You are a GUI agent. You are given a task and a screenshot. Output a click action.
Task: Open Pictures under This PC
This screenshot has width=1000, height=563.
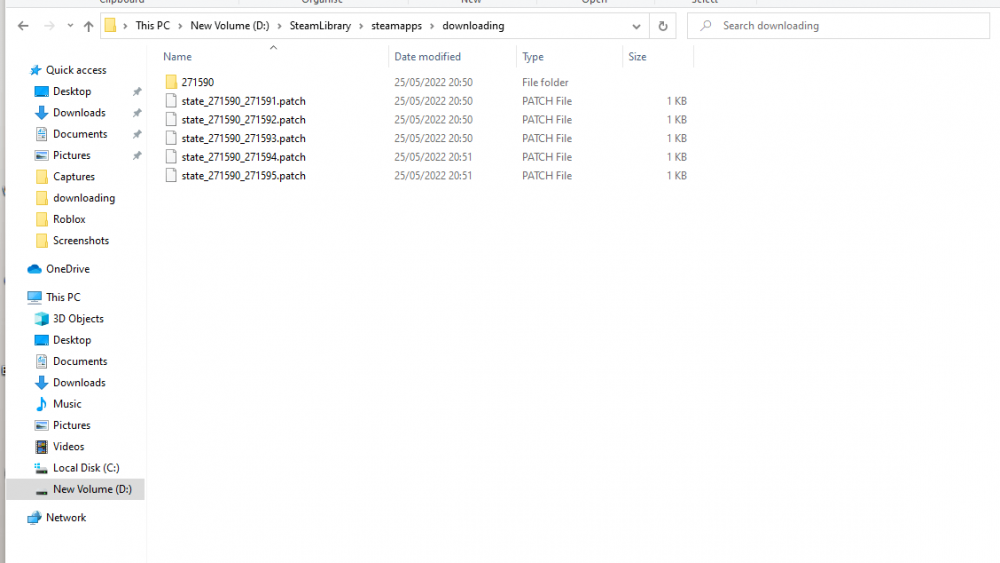pos(71,425)
